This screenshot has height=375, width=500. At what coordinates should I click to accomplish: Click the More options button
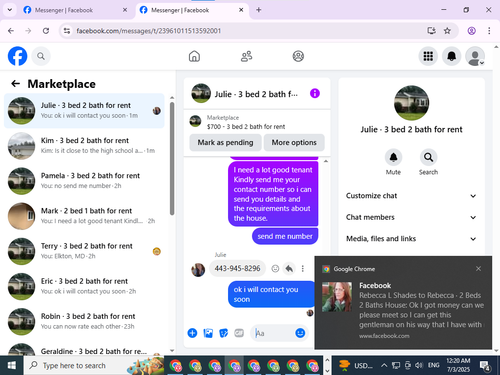pyautogui.click(x=294, y=143)
